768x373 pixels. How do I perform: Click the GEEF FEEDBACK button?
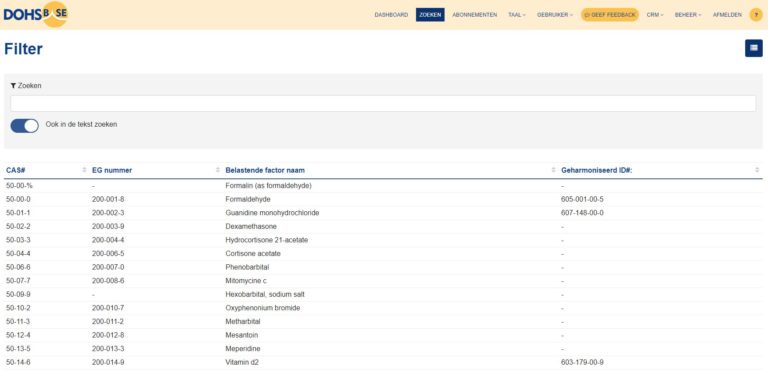610,15
